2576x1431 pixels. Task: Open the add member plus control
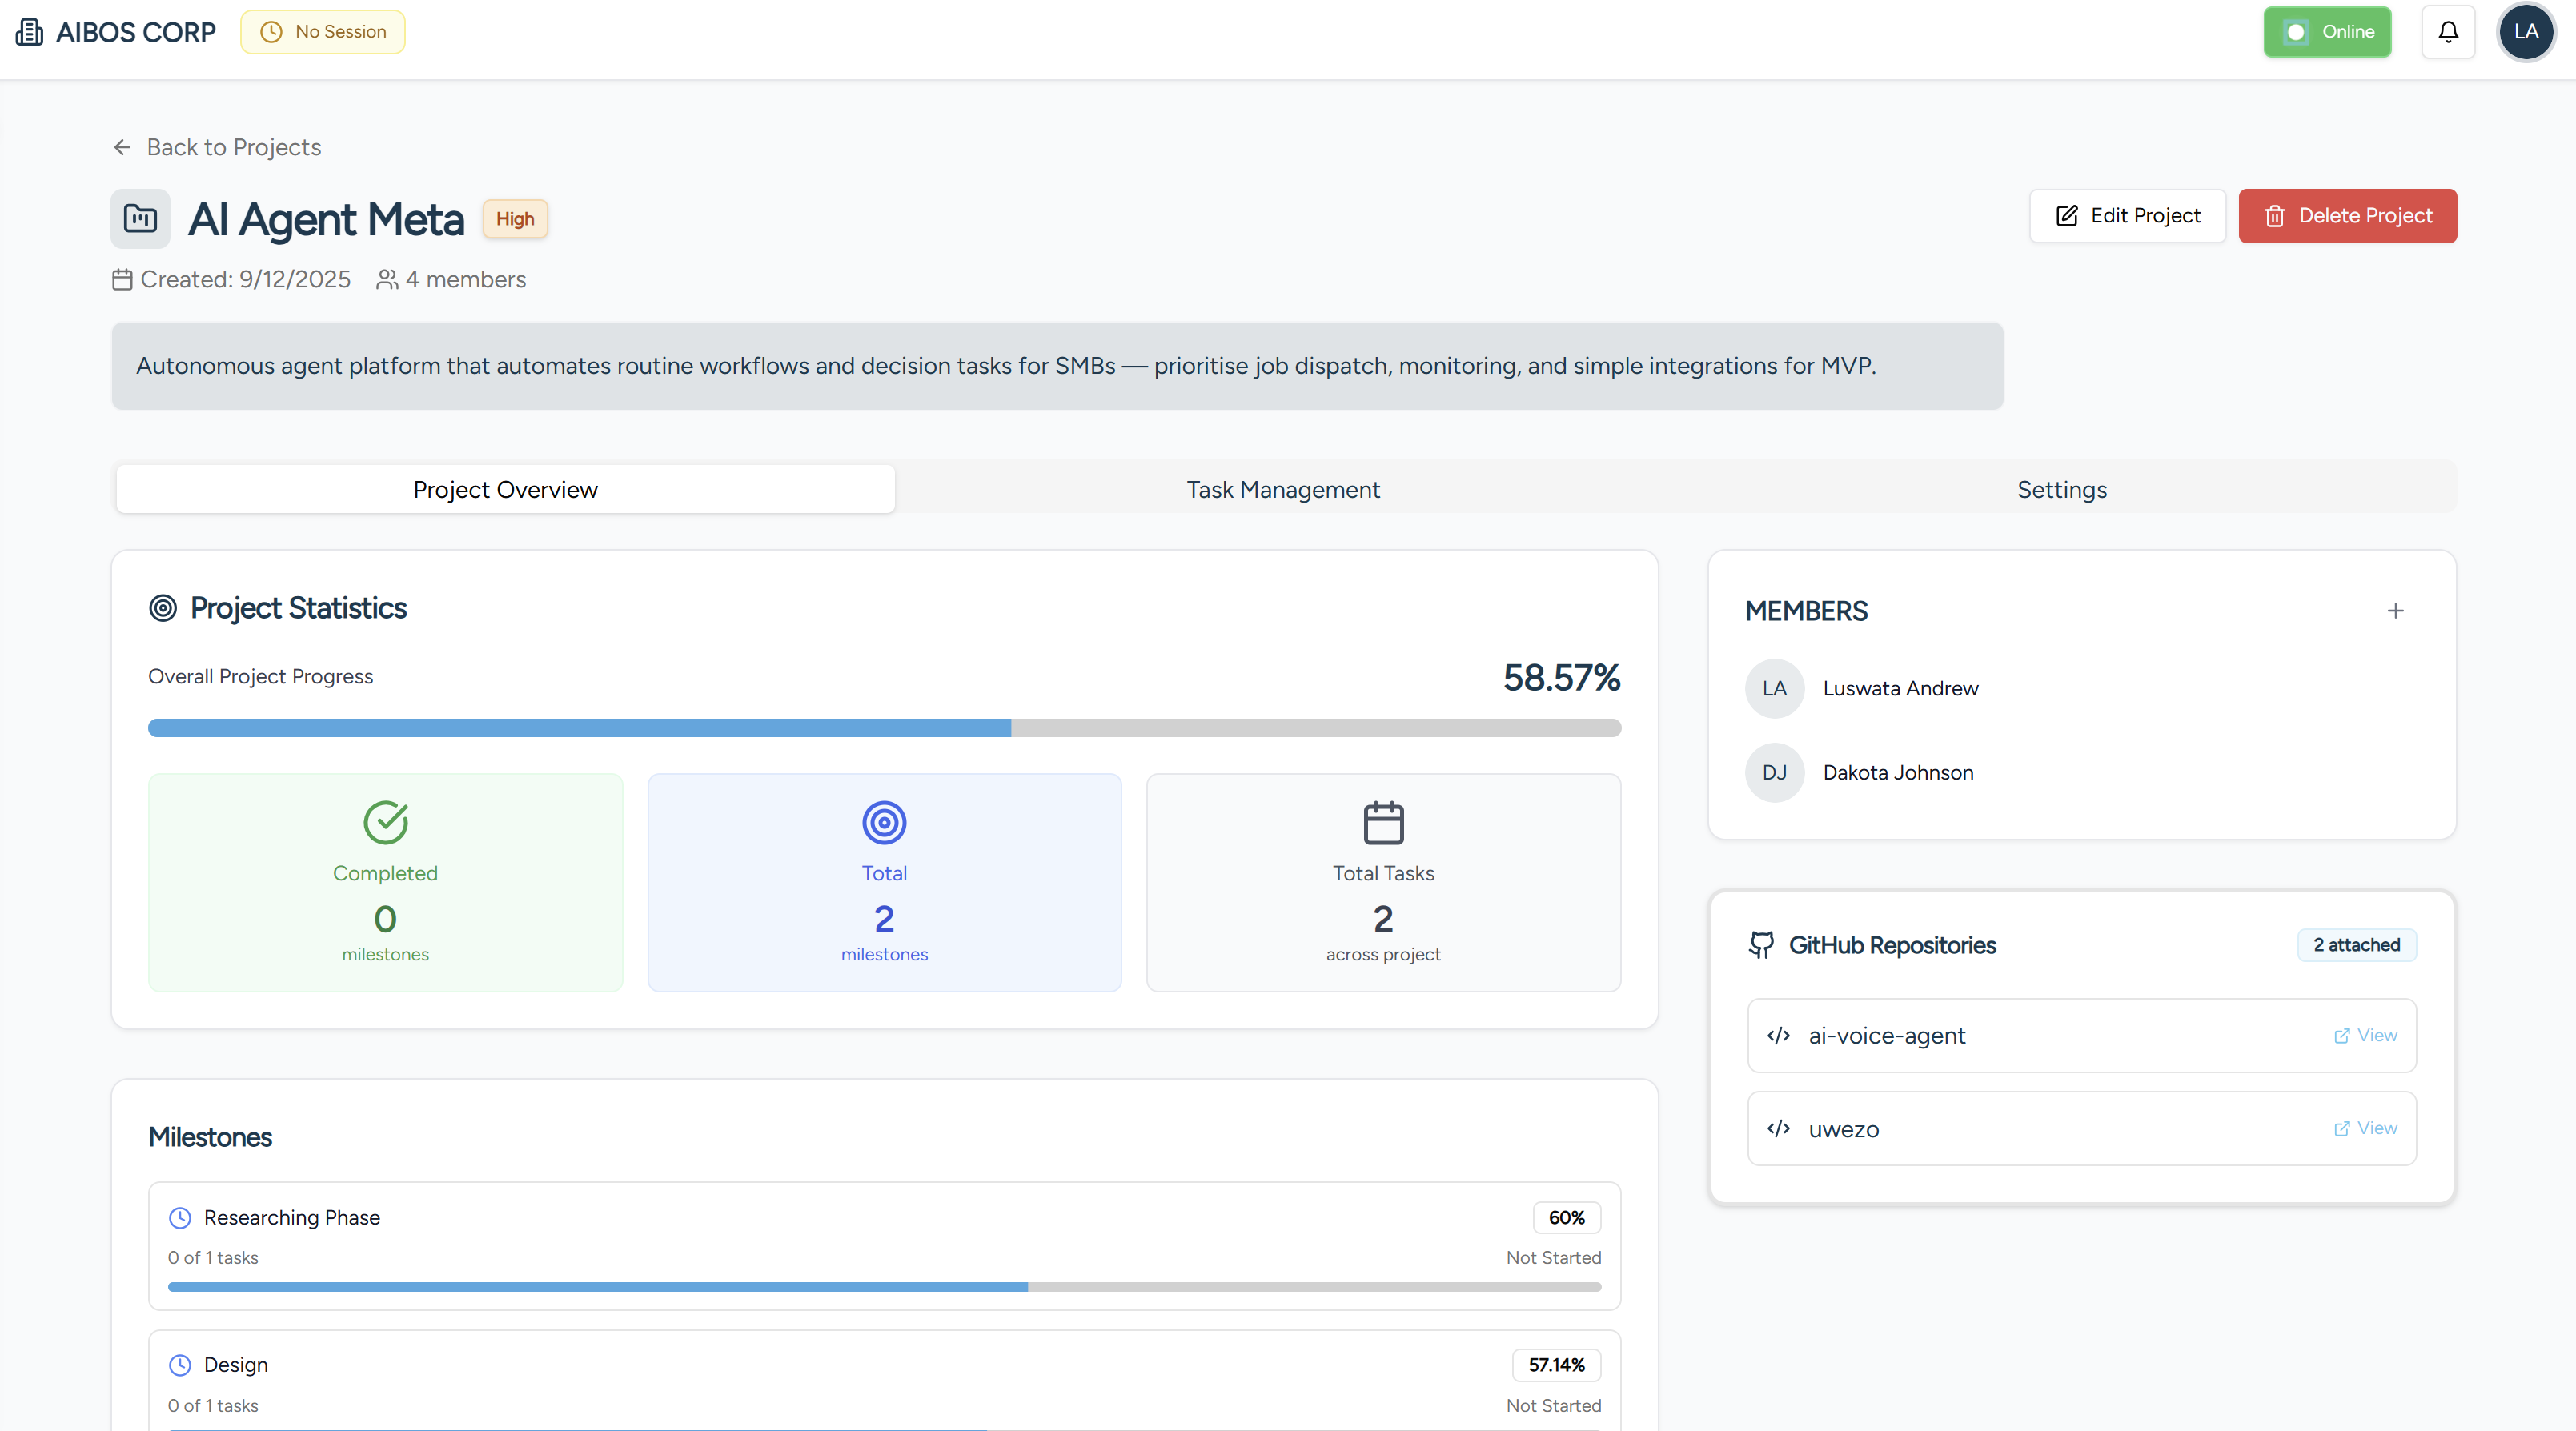pos(2396,610)
